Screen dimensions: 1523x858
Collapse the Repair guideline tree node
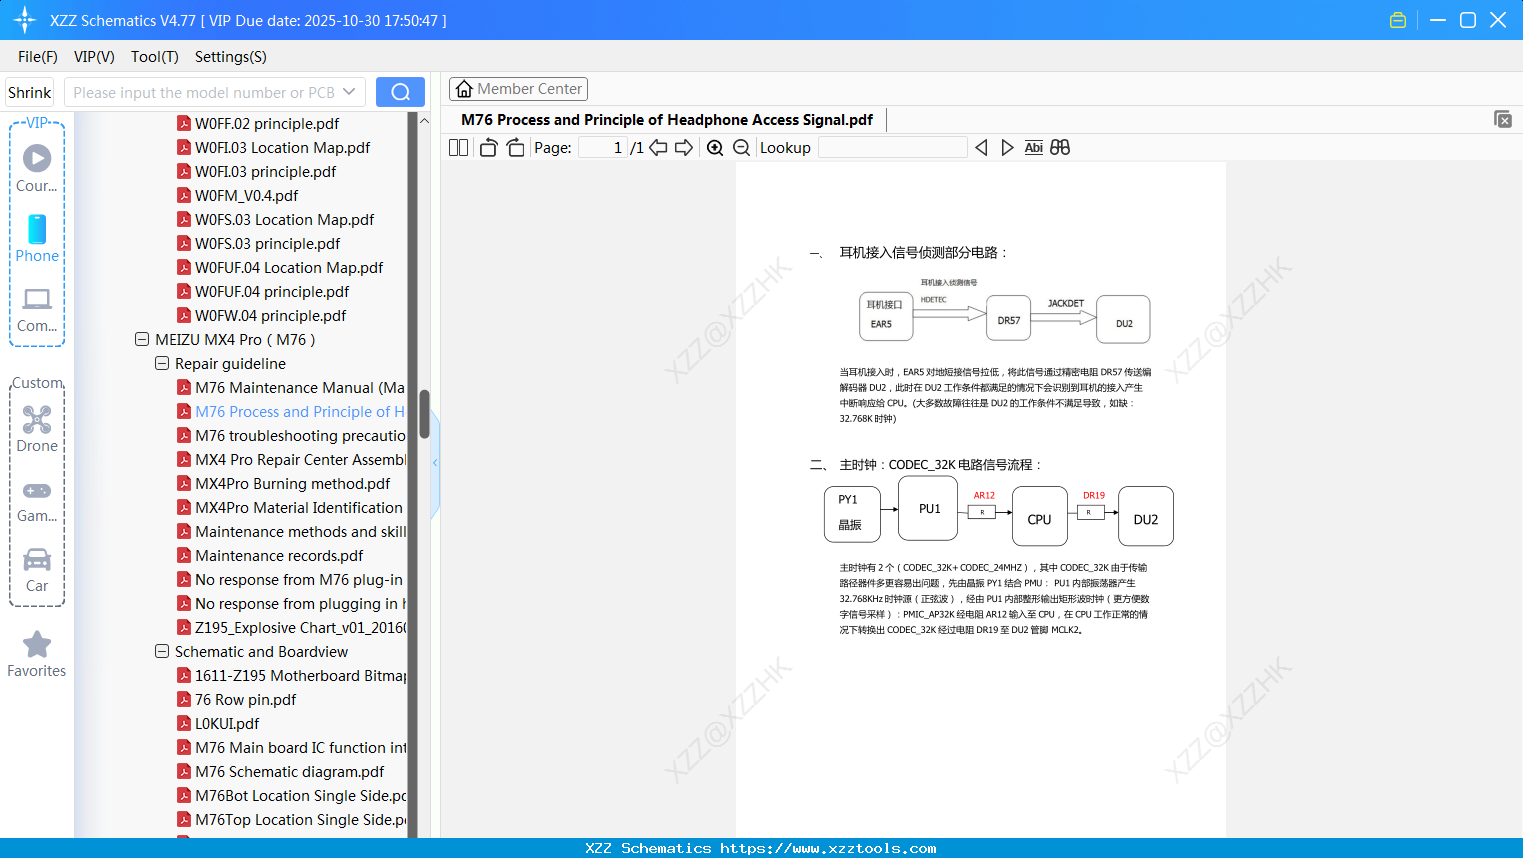[161, 363]
